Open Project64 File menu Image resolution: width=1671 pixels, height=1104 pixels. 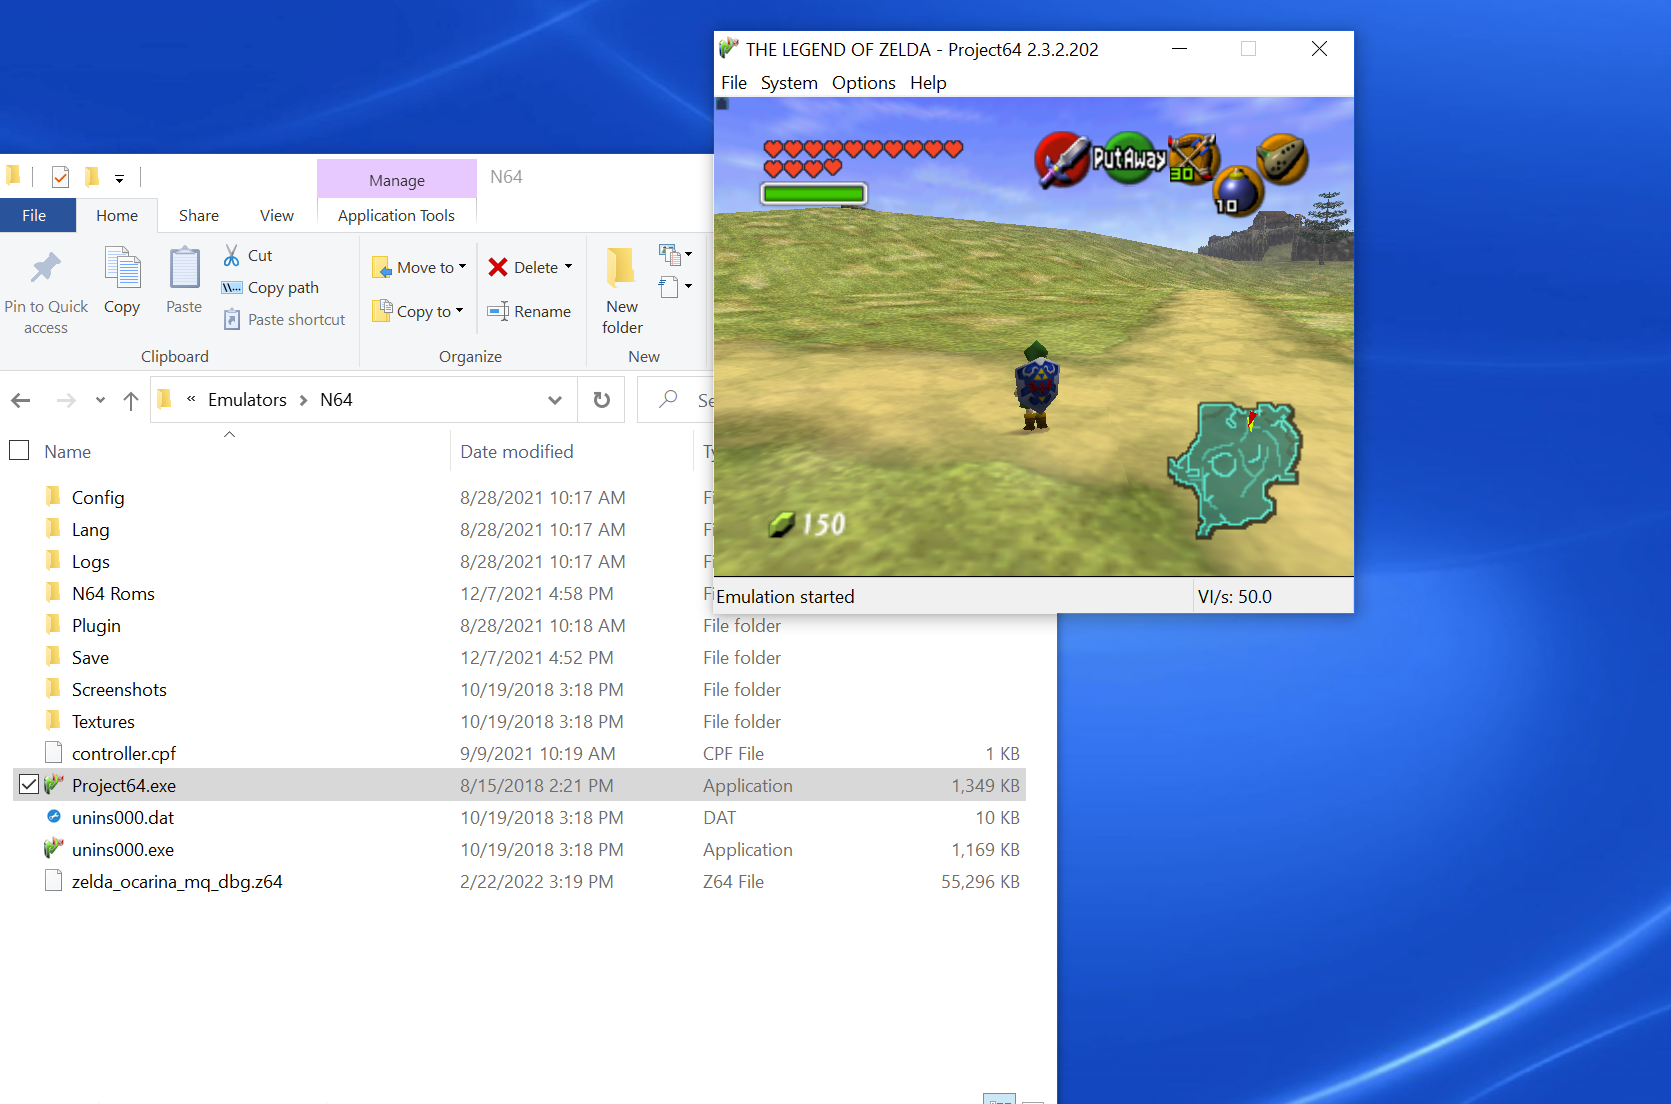click(734, 82)
